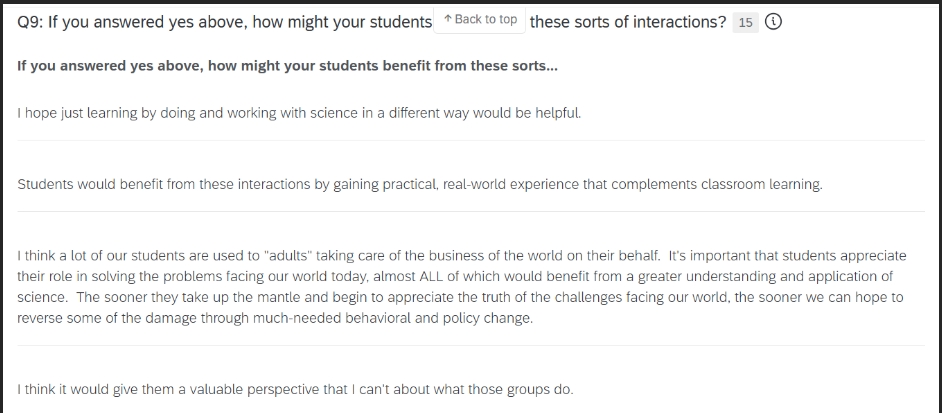Click the question title text 'these sorts of interactions?'
This screenshot has width=942, height=413.
tap(628, 22)
